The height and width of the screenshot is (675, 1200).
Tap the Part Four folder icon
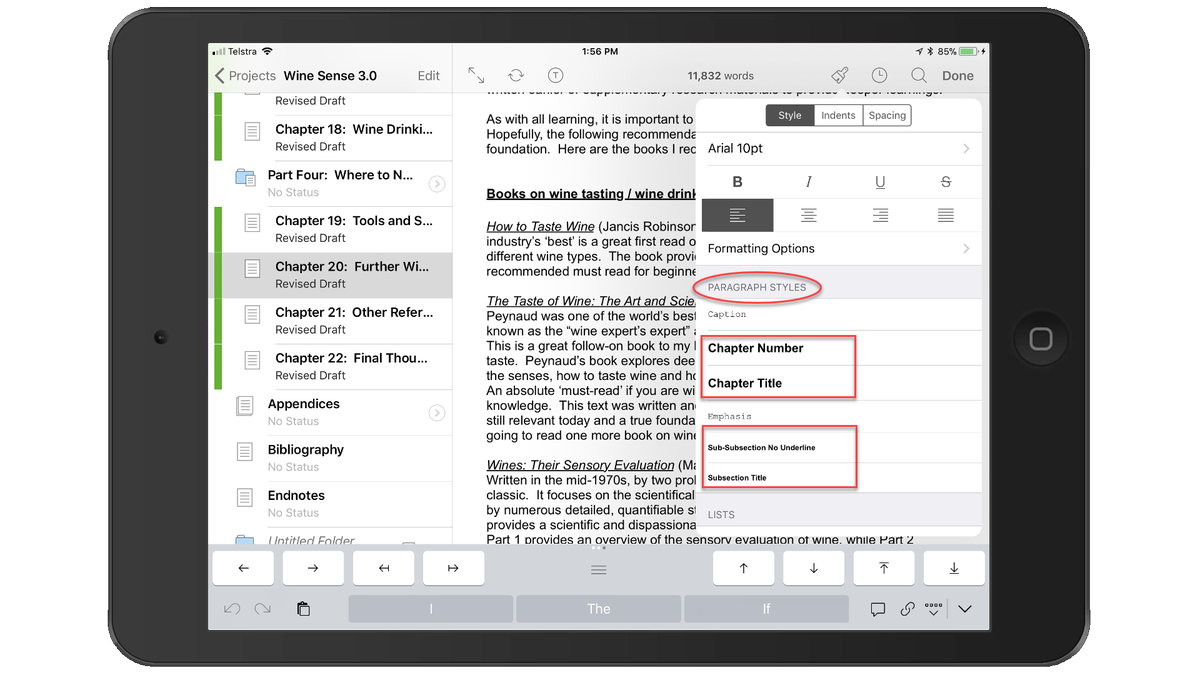tap(245, 177)
